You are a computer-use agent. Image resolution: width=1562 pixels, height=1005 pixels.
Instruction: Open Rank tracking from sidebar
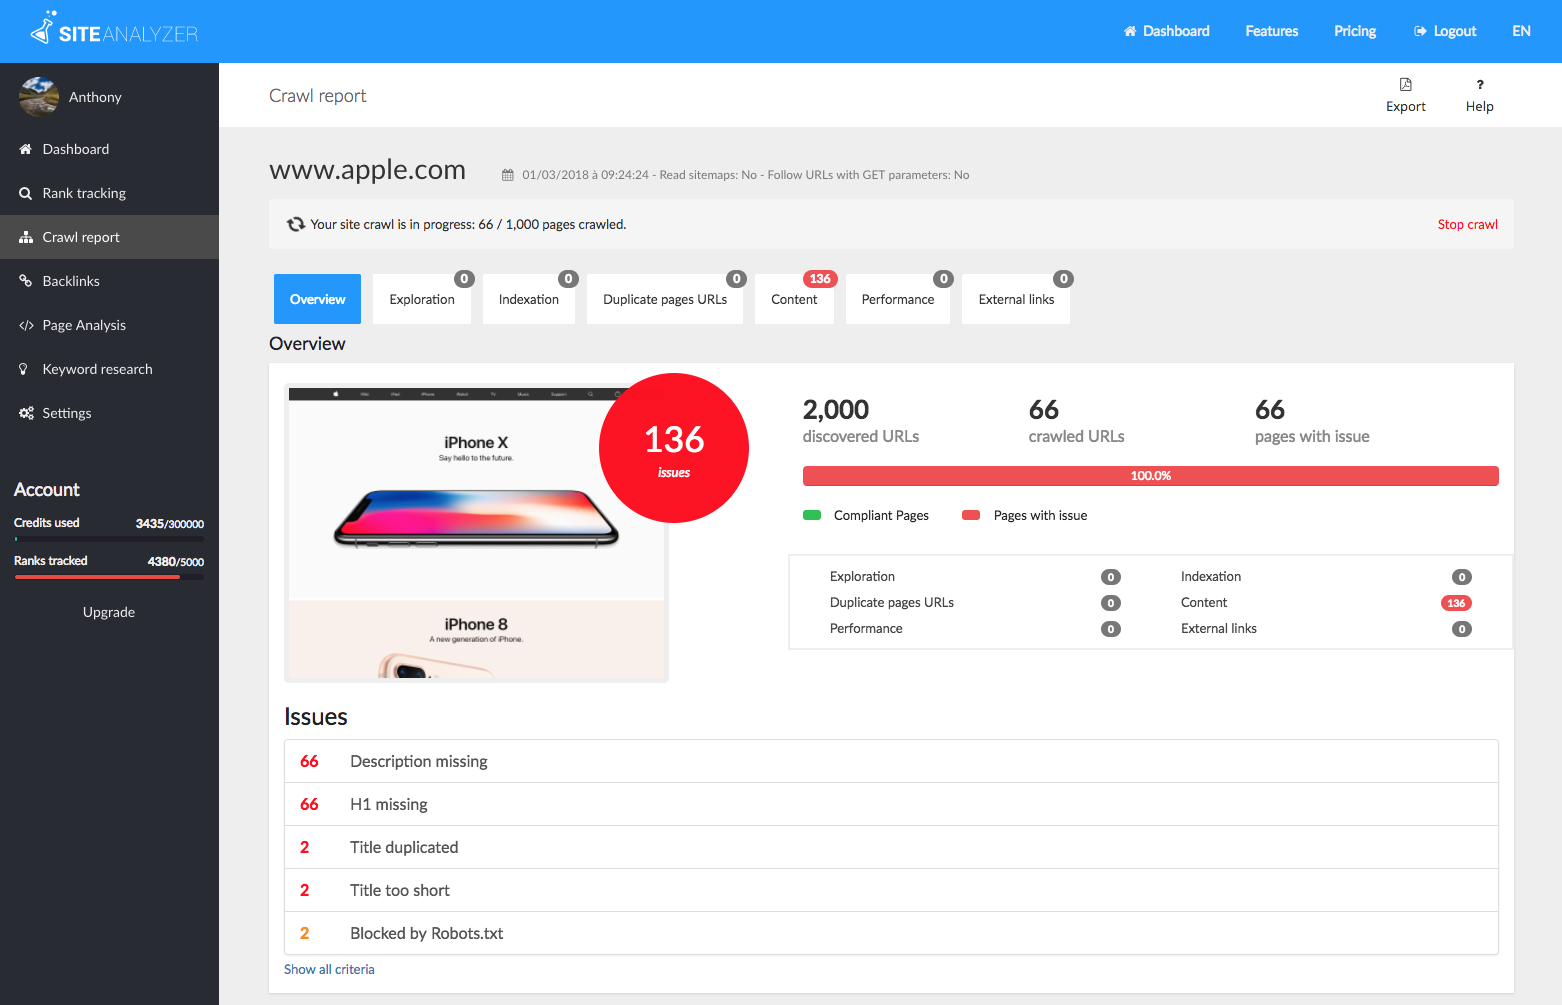tap(109, 193)
